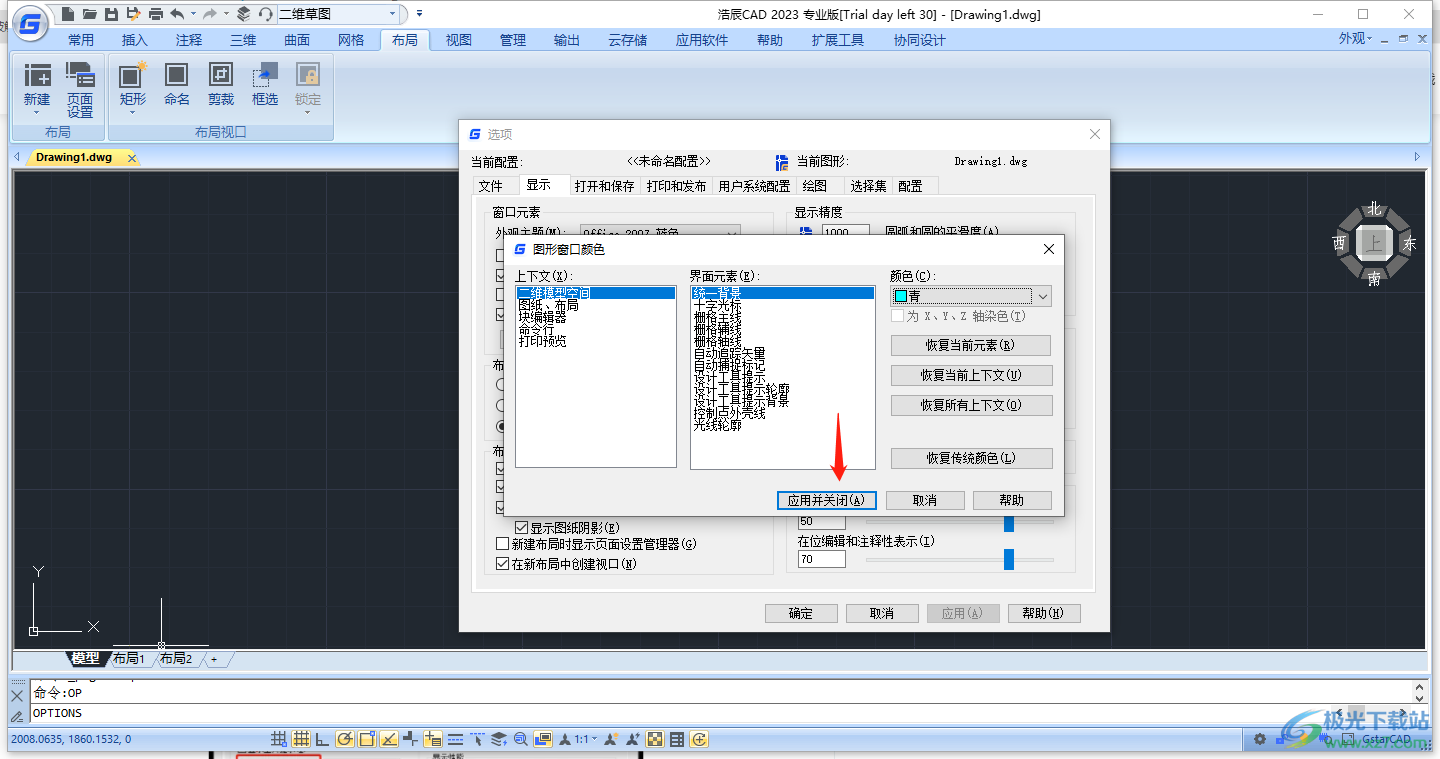Click the 在位编辑和注释性表示 slider thumb
This screenshot has width=1440, height=759.
click(x=1008, y=558)
